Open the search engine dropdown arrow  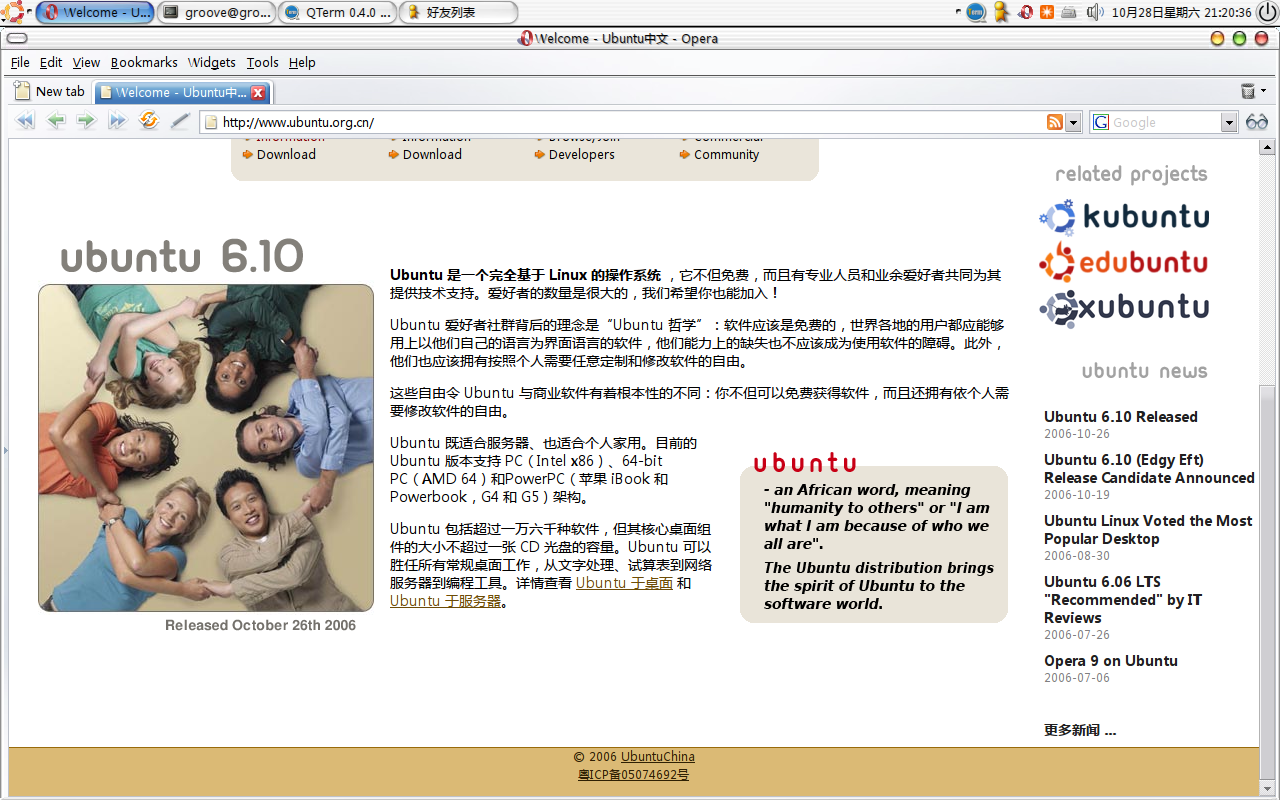point(1229,122)
